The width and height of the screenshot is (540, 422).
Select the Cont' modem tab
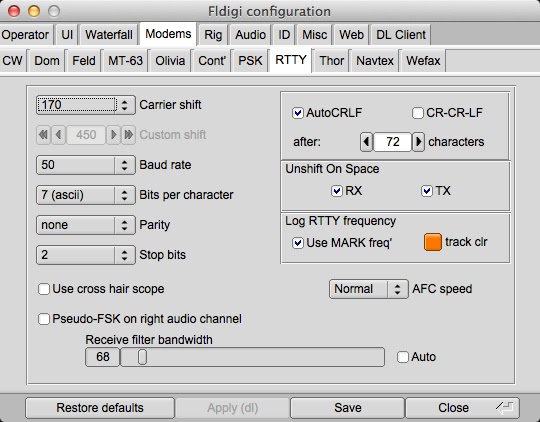[x=212, y=61]
